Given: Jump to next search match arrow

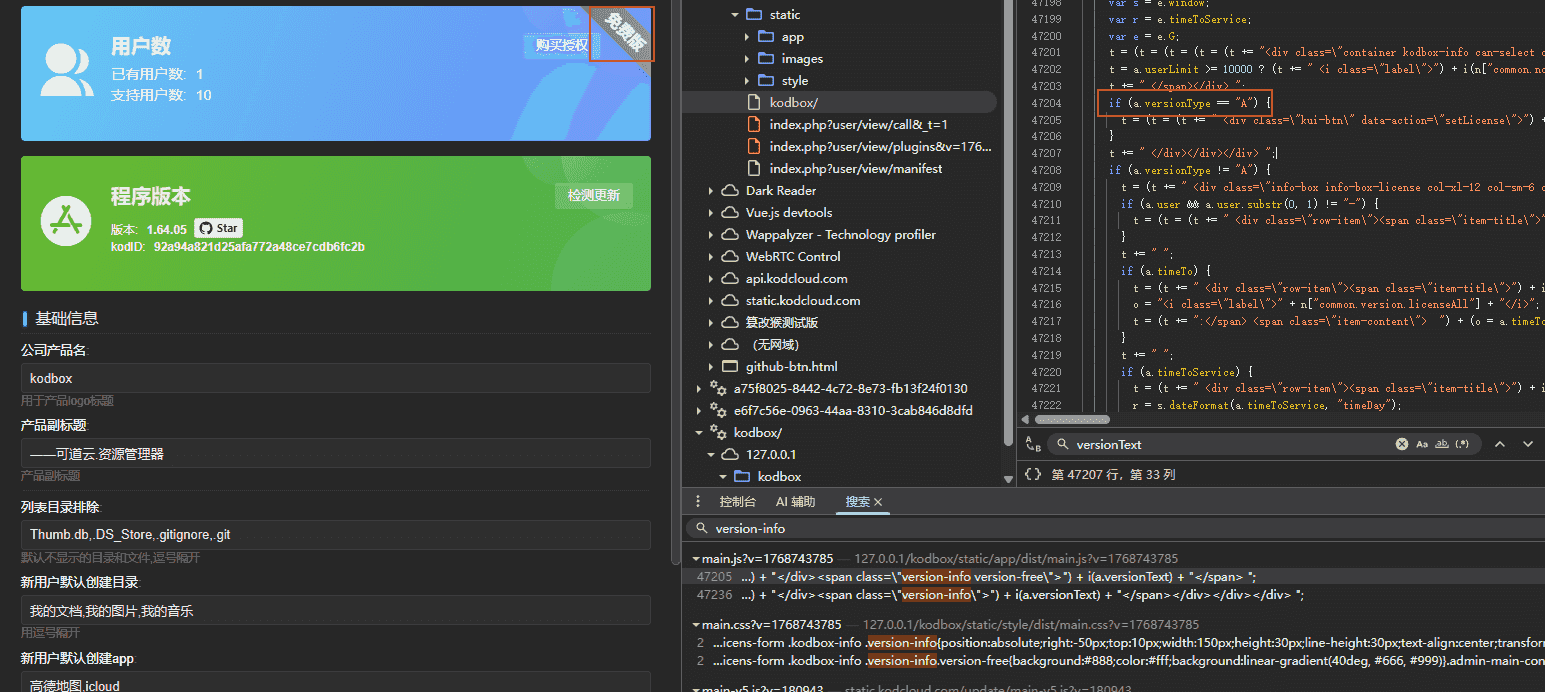Looking at the screenshot, I should click(1528, 444).
